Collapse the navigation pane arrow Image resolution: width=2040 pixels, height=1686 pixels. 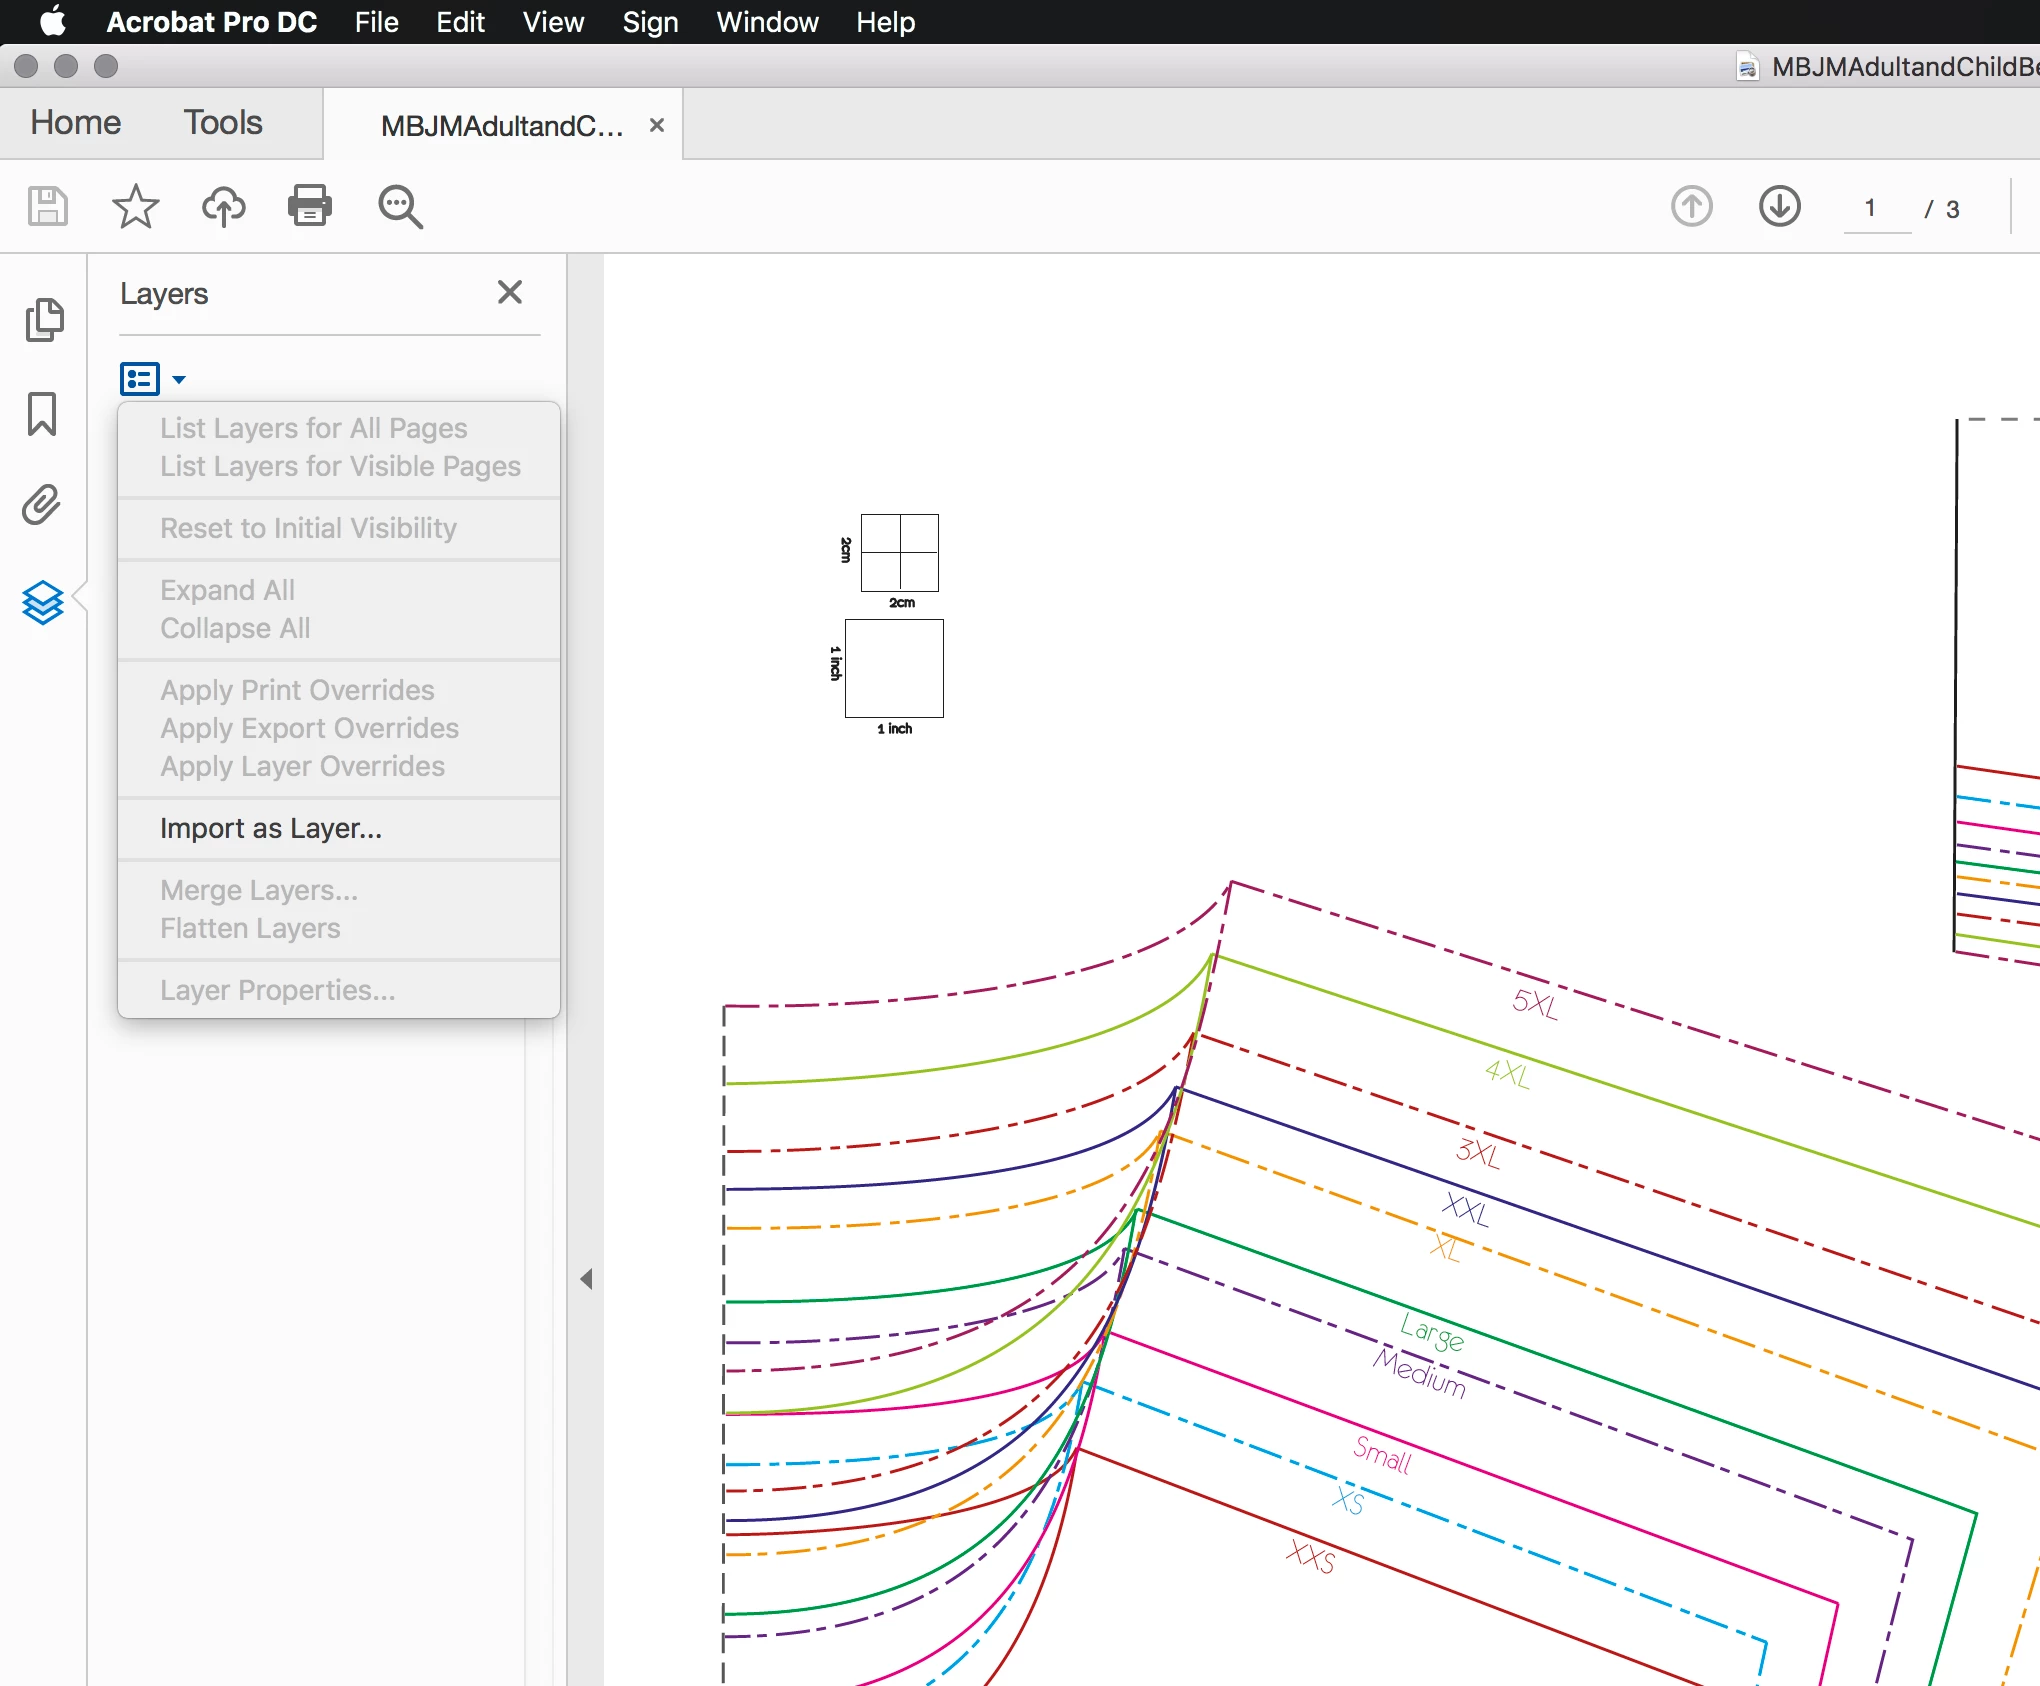point(586,1279)
